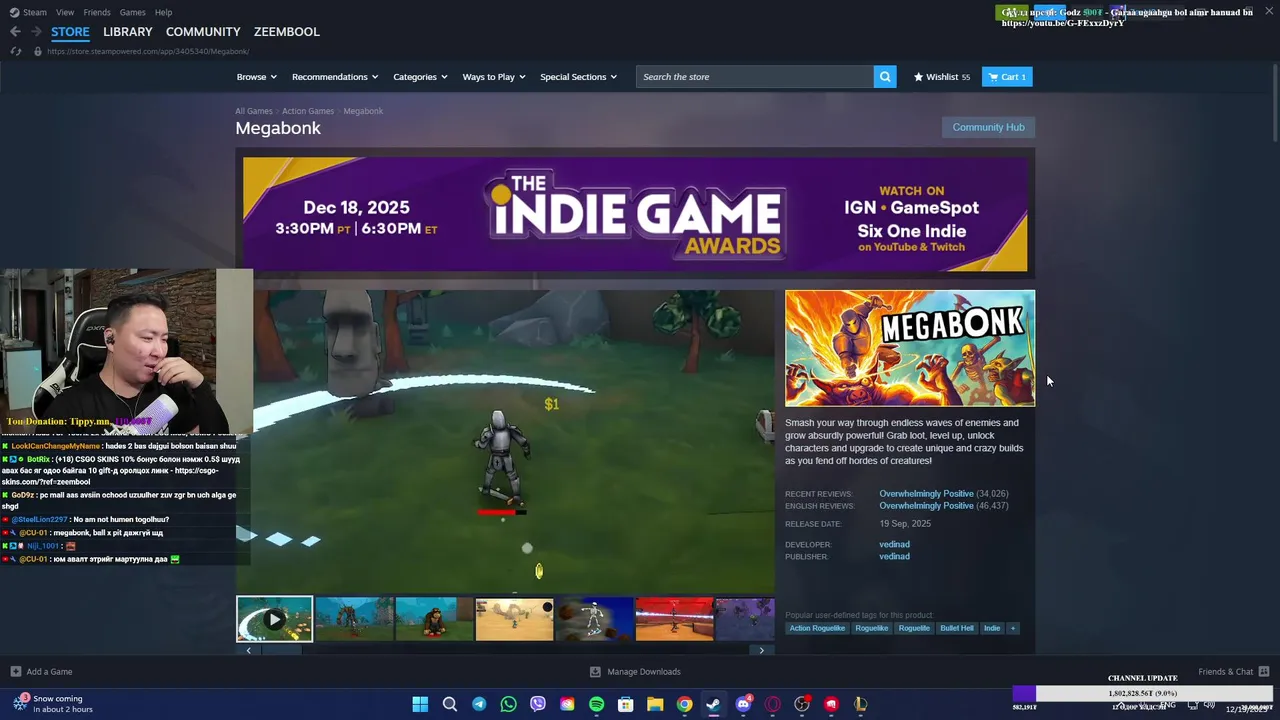Open File Explorer from the taskbar
1280x720 pixels.
[655, 704]
